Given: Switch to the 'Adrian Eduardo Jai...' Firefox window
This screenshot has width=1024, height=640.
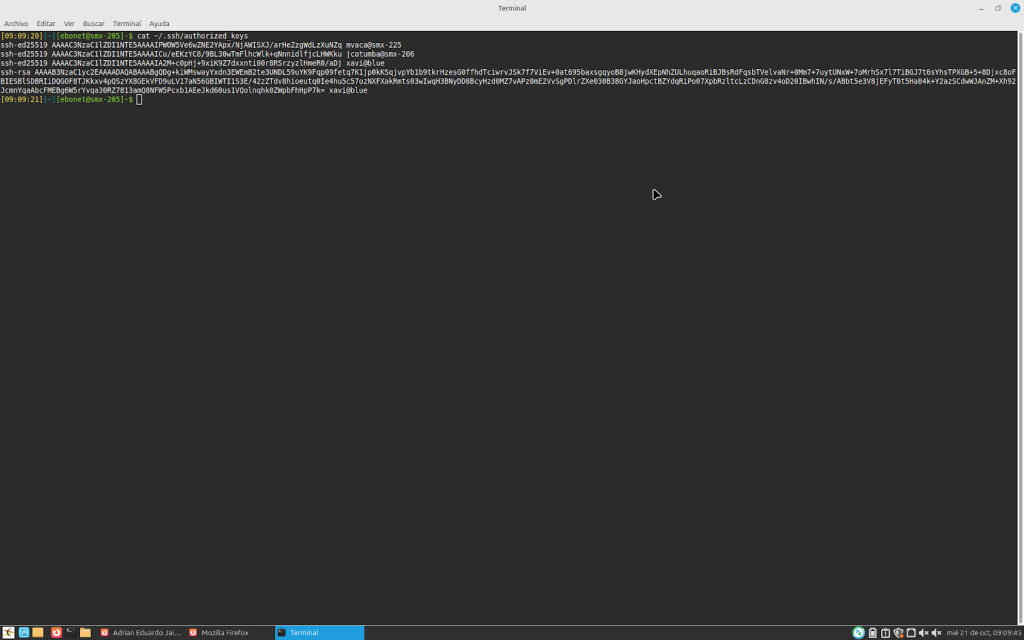Looking at the screenshot, I should click(x=140, y=632).
